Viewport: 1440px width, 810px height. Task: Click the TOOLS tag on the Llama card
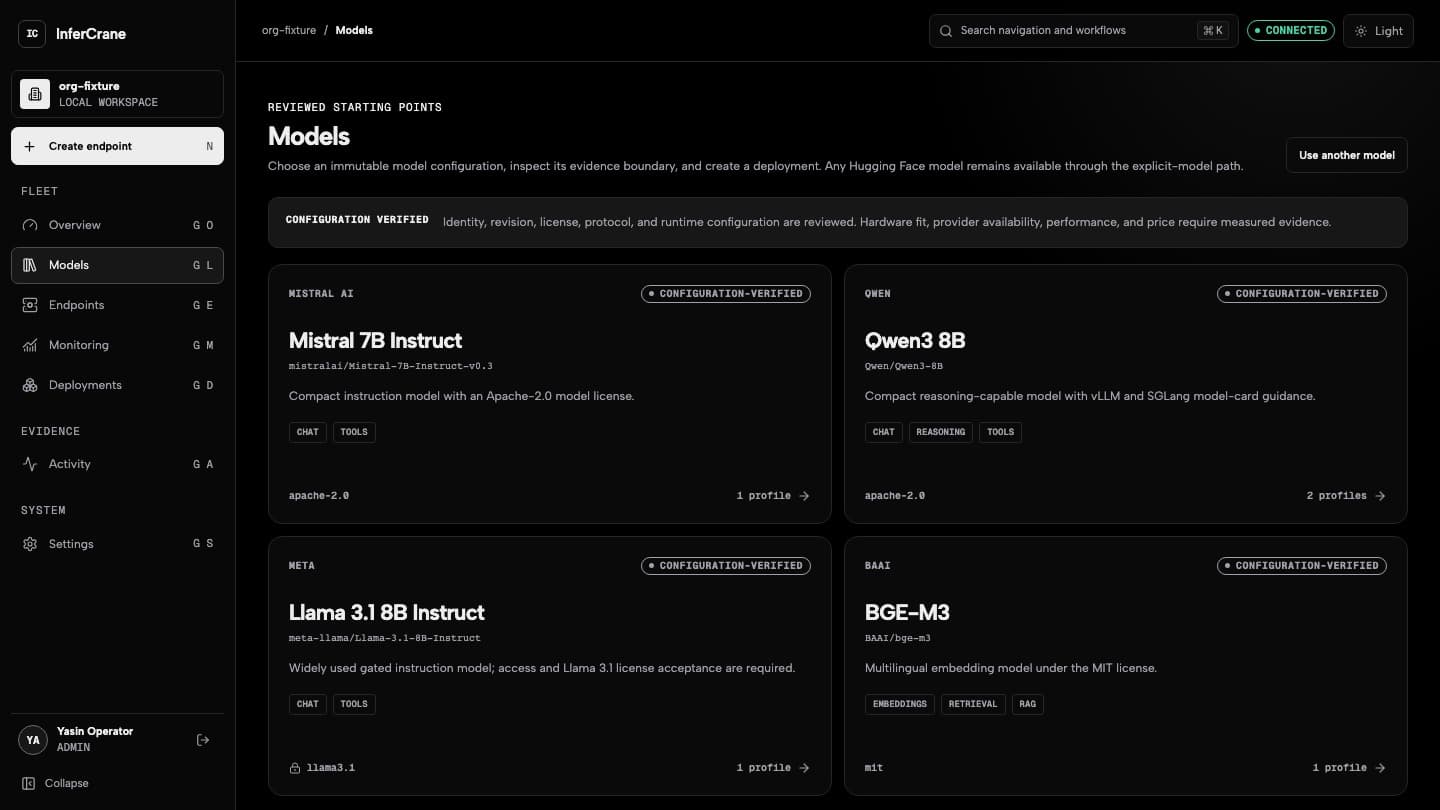(354, 704)
